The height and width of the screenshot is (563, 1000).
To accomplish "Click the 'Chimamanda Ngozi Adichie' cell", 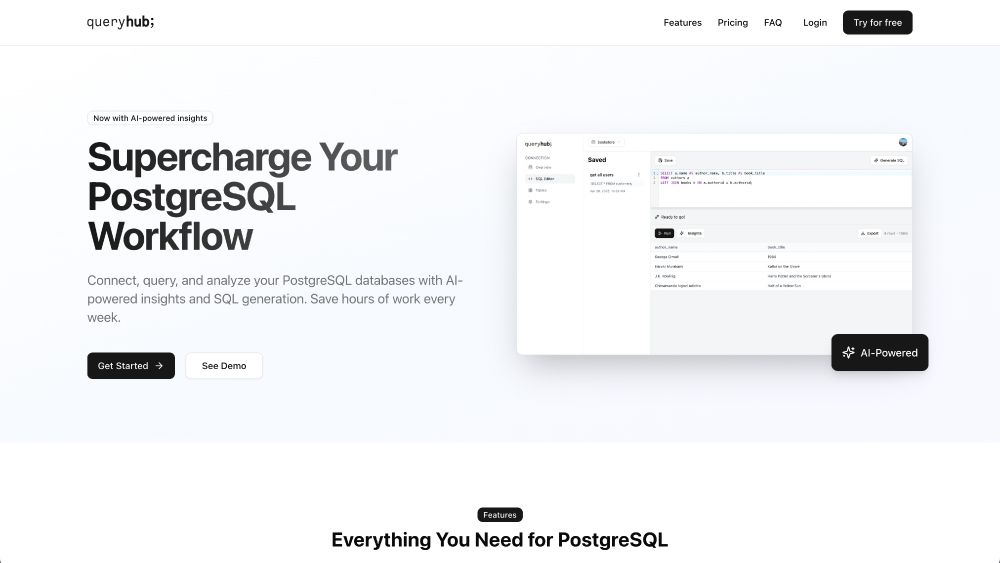I will tap(677, 286).
